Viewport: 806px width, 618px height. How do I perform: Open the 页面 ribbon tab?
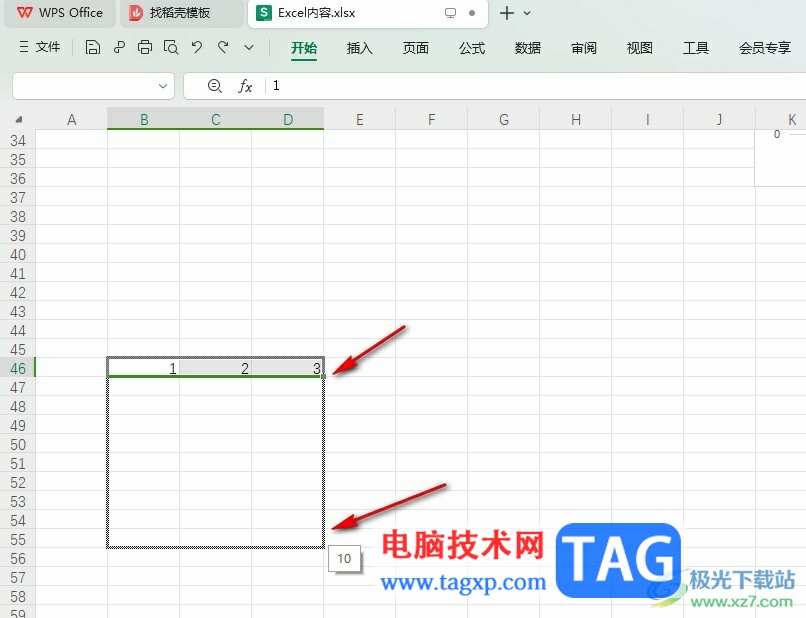[x=415, y=48]
